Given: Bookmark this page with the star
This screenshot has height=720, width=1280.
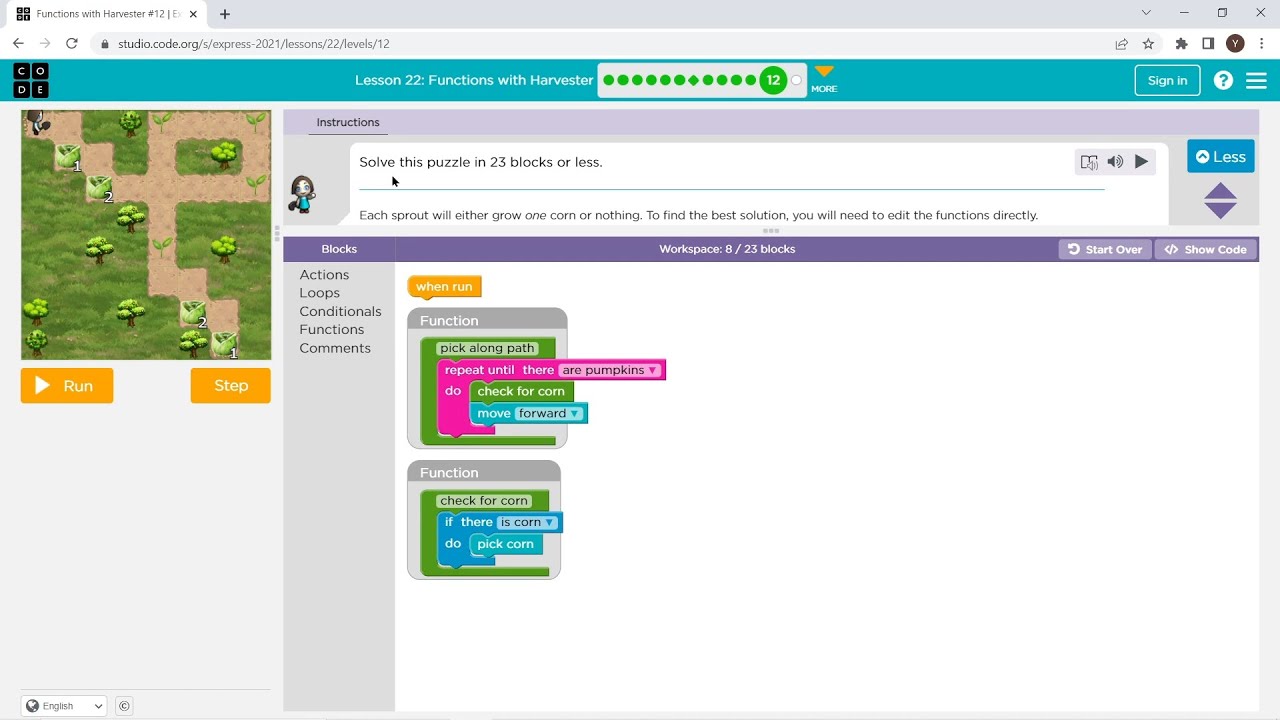Looking at the screenshot, I should tap(1148, 43).
